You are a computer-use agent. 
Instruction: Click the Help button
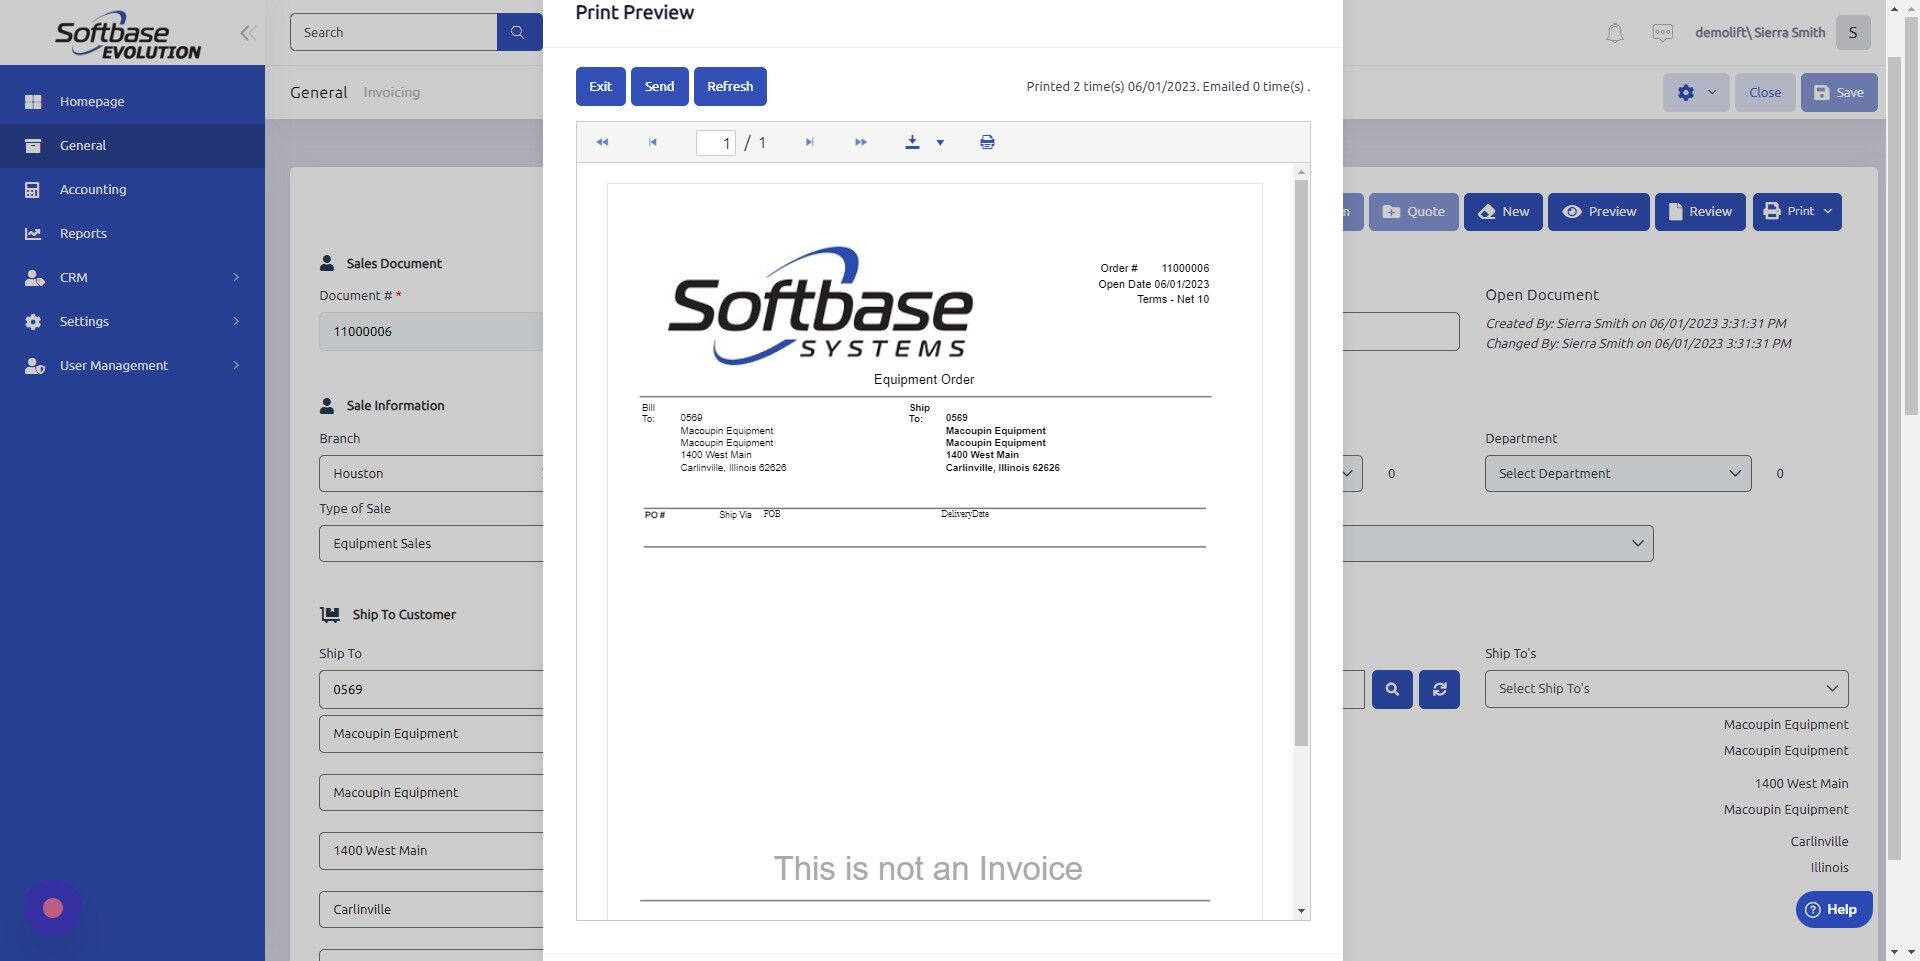click(1833, 909)
